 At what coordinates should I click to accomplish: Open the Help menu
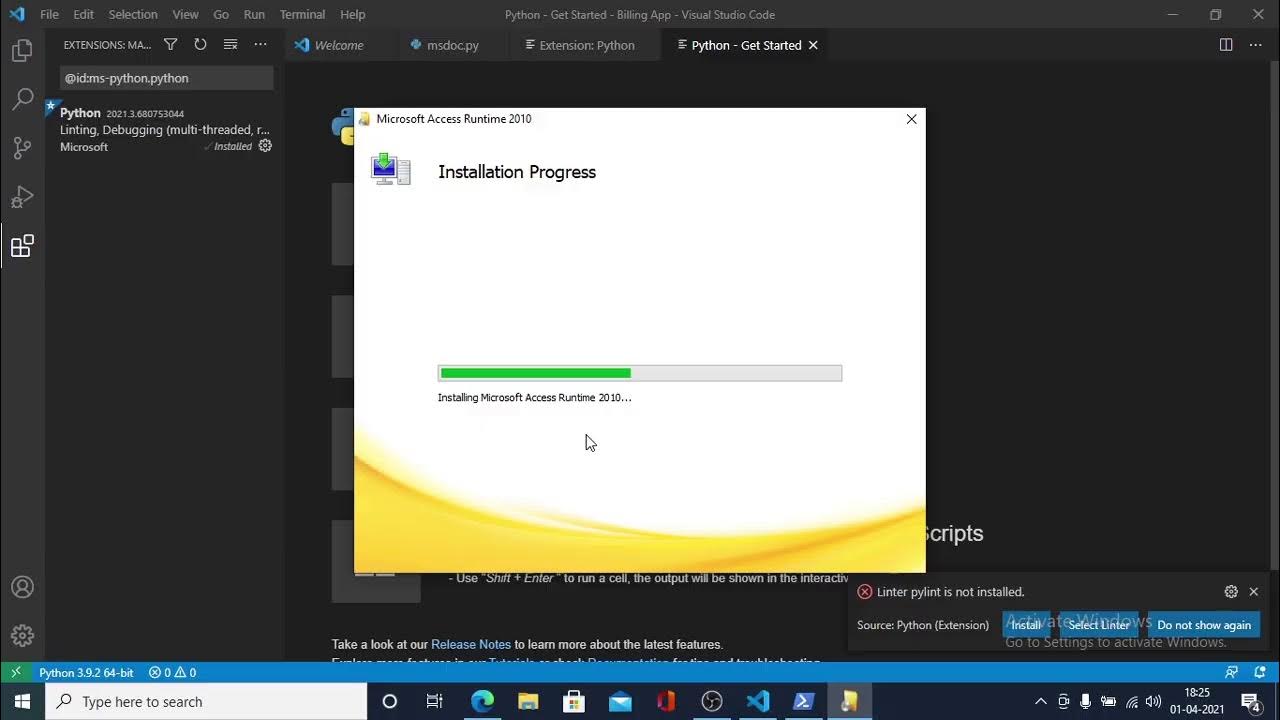[352, 14]
